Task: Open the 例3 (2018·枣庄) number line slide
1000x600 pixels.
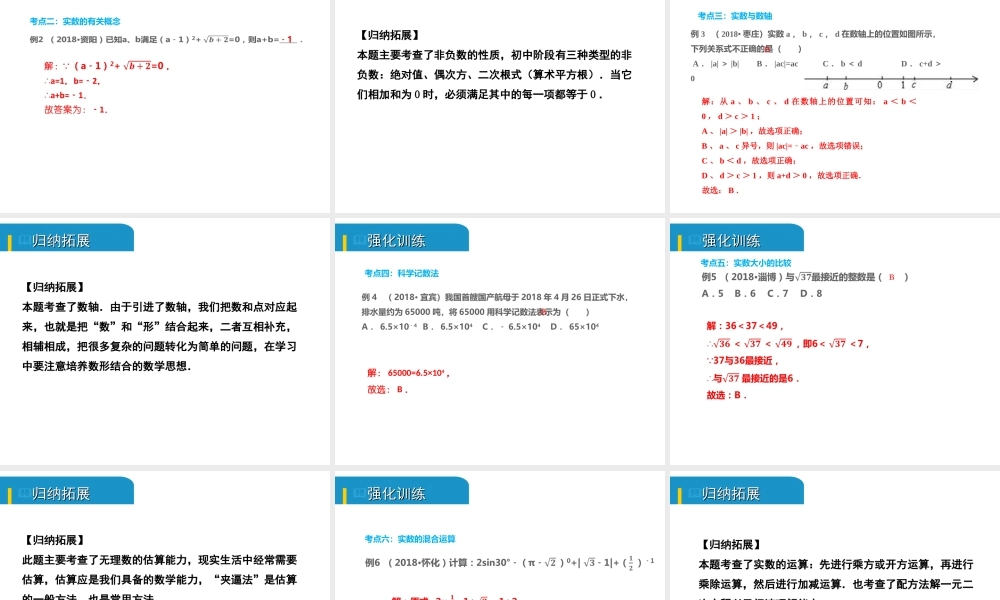Action: (835, 106)
